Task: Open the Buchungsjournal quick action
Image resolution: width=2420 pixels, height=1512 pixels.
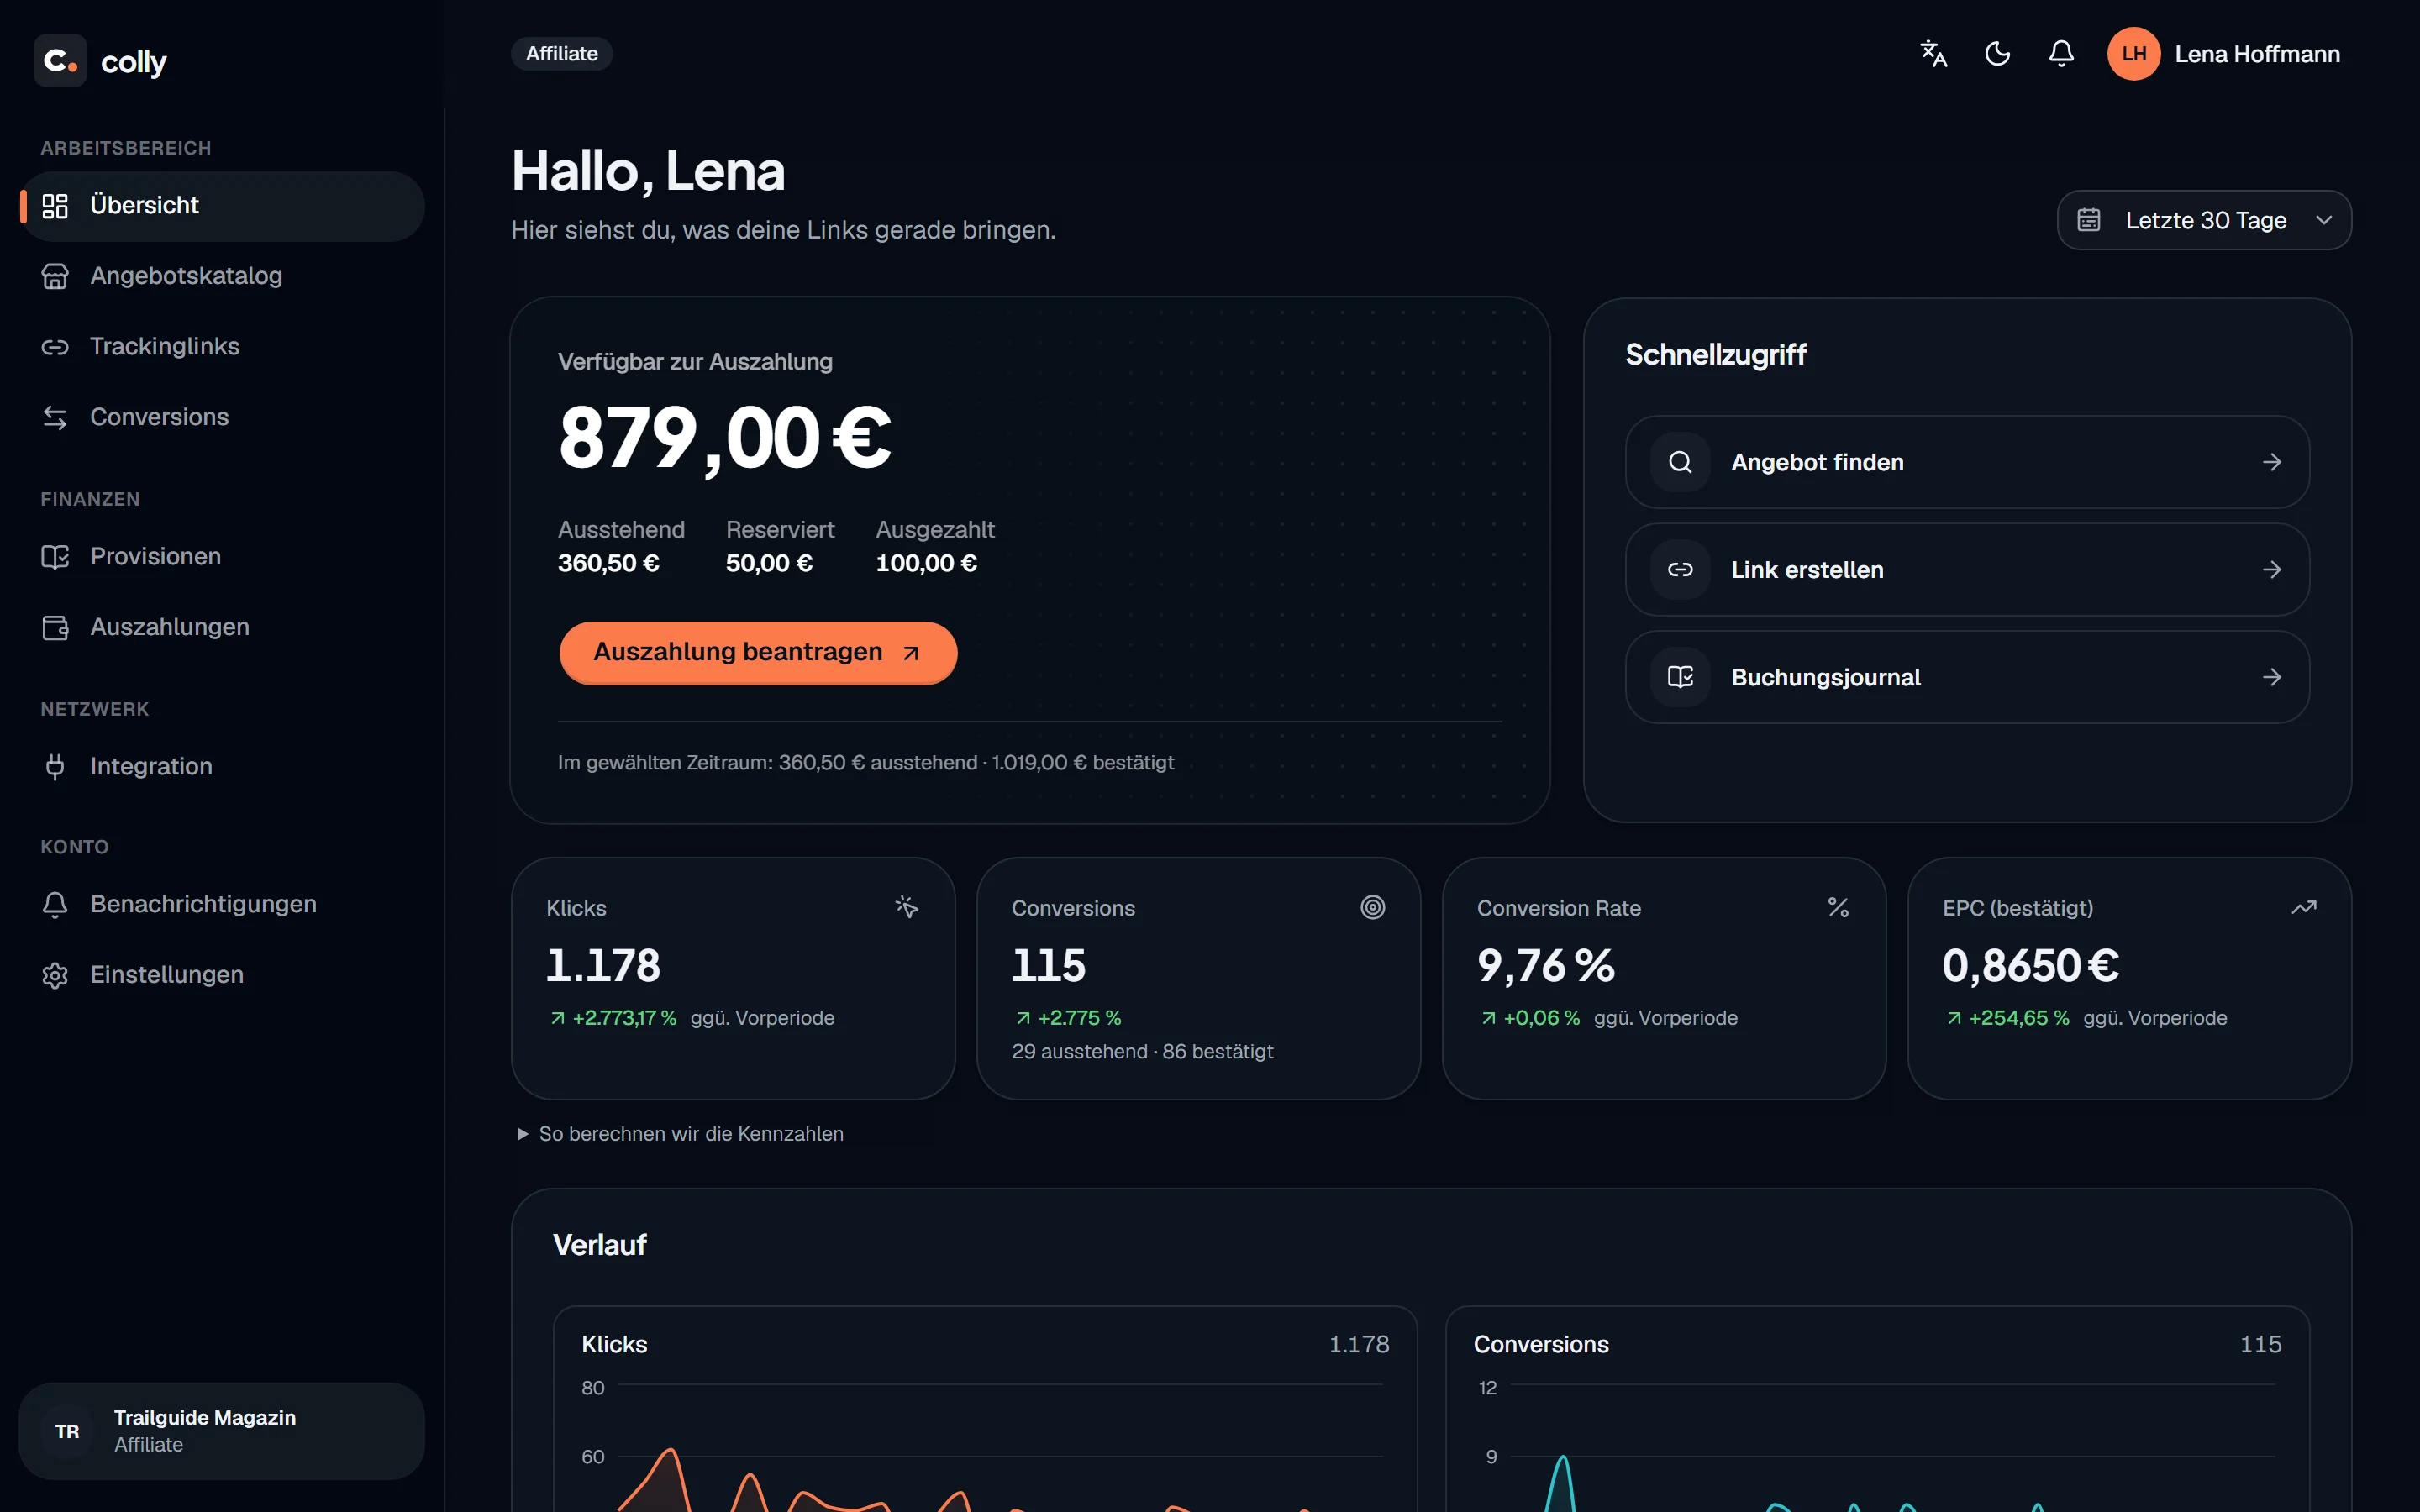Action: (1967, 677)
